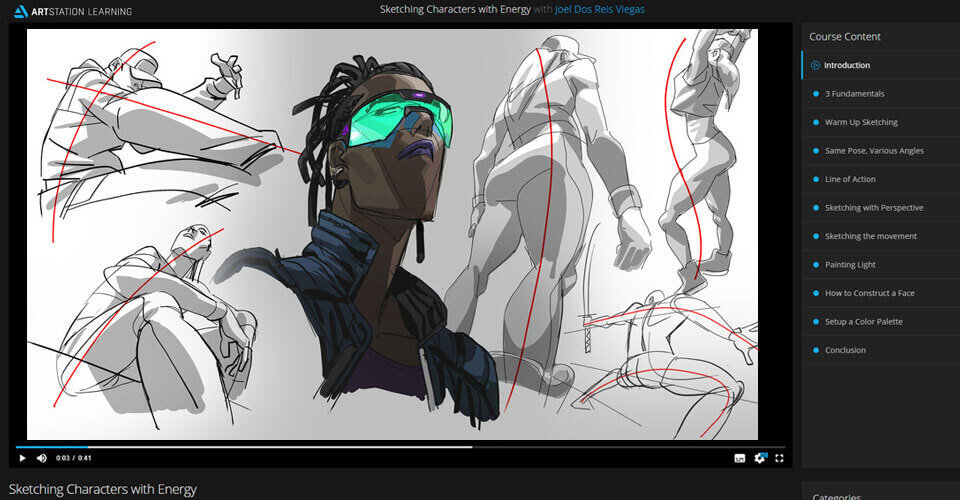Screen dimensions: 960x500
Task: Jump to the Conclusion lesson
Action: pos(845,350)
